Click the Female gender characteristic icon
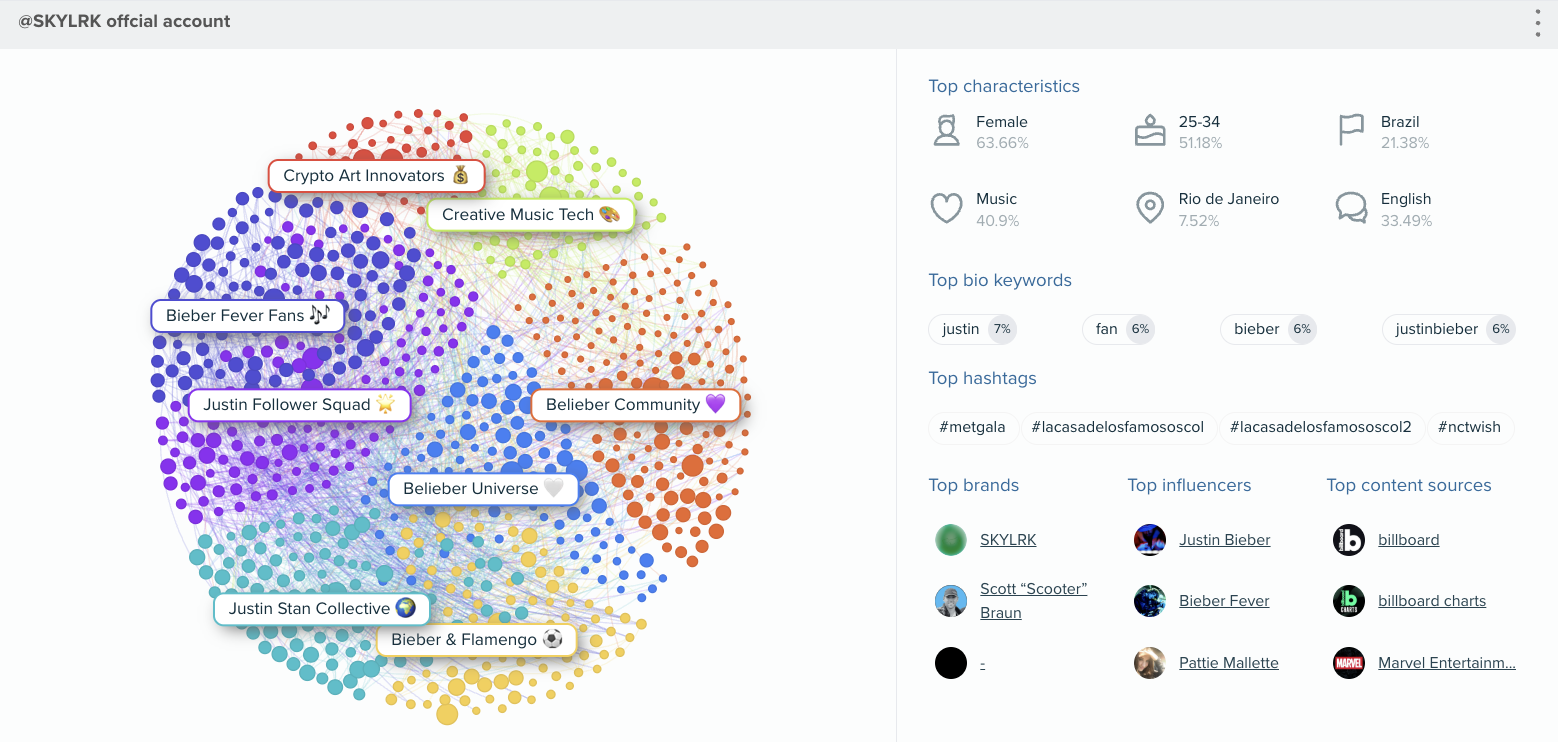Image resolution: width=1558 pixels, height=742 pixels. 946,131
